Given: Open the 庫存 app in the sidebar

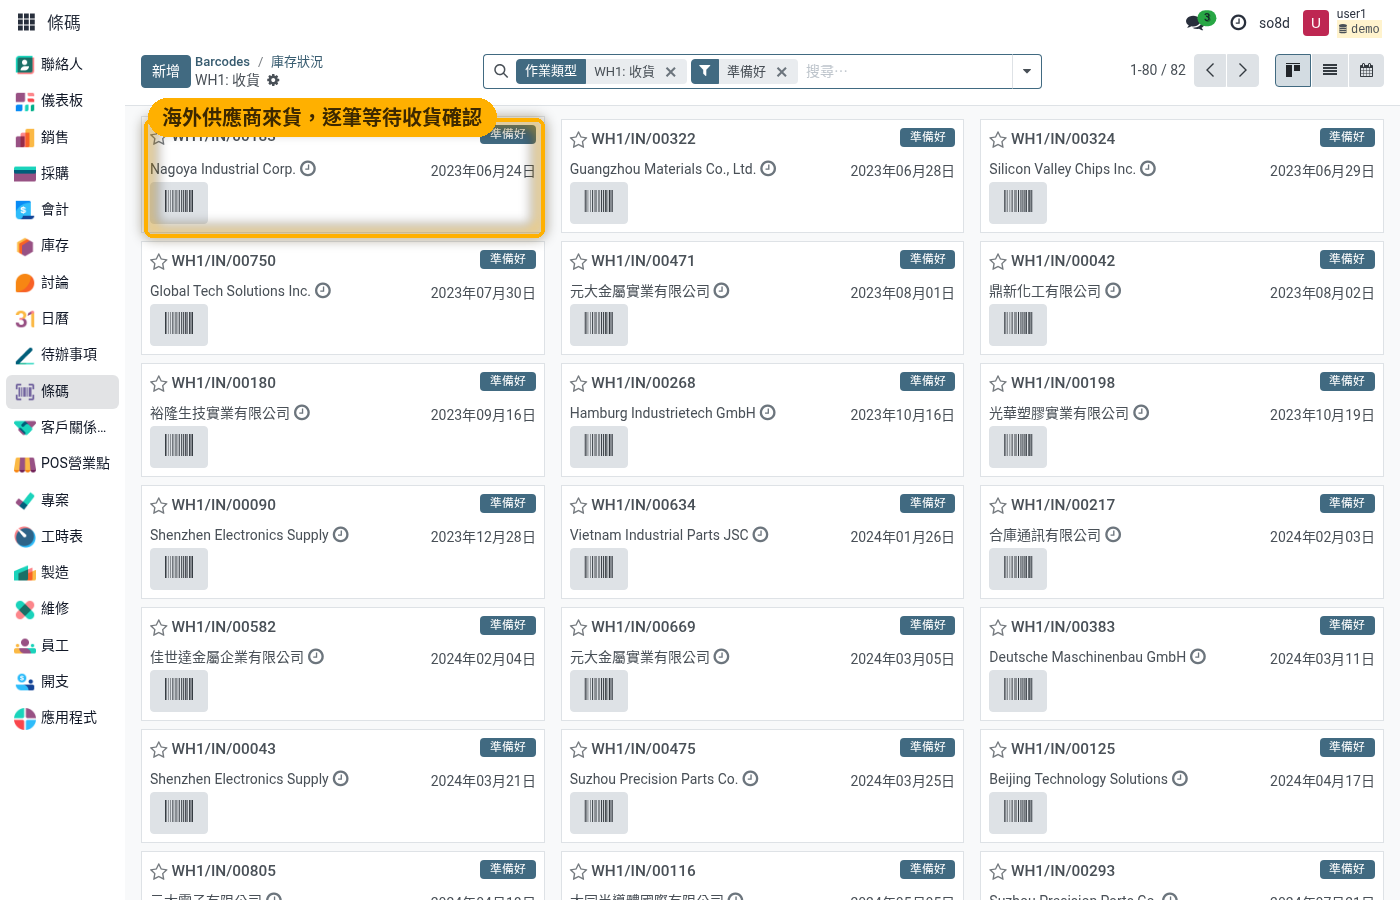Looking at the screenshot, I should tap(55, 246).
